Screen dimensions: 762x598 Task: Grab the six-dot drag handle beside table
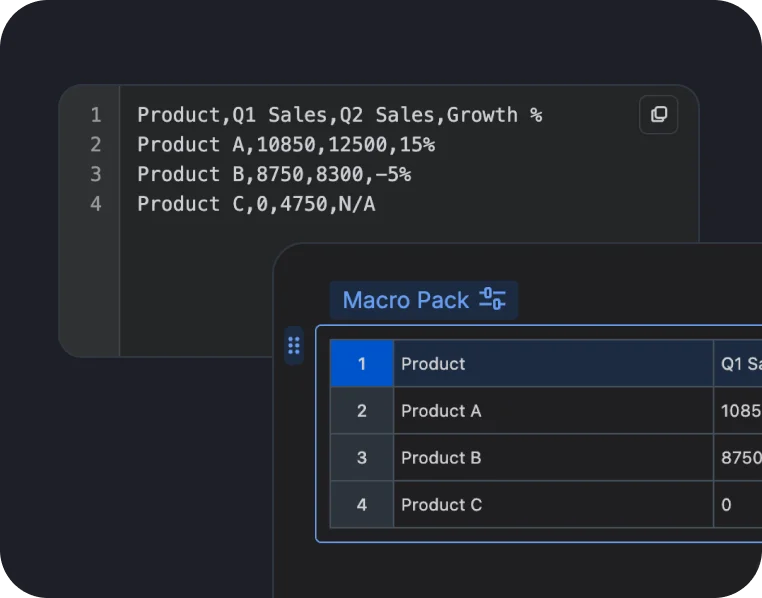(294, 345)
